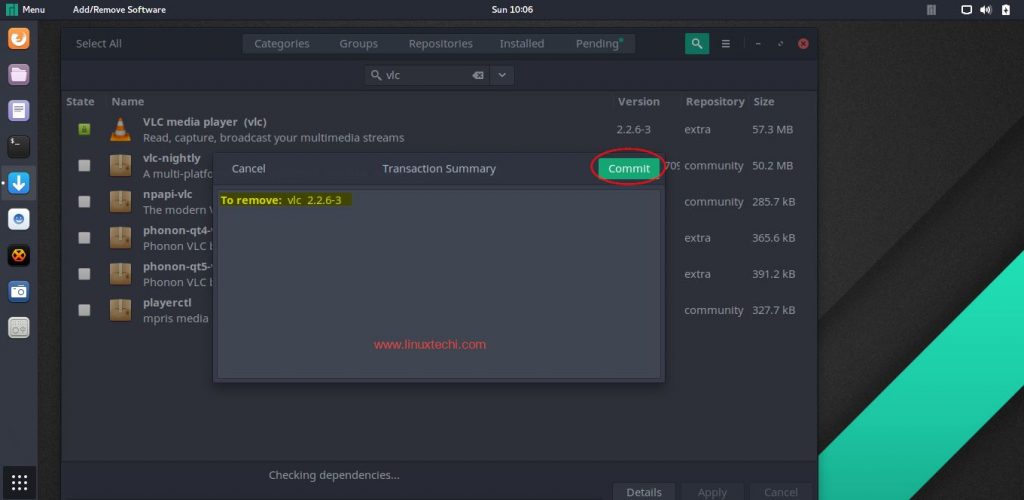Image resolution: width=1024 pixels, height=500 pixels.
Task: Open the Firefox dock icon
Action: click(x=18, y=39)
